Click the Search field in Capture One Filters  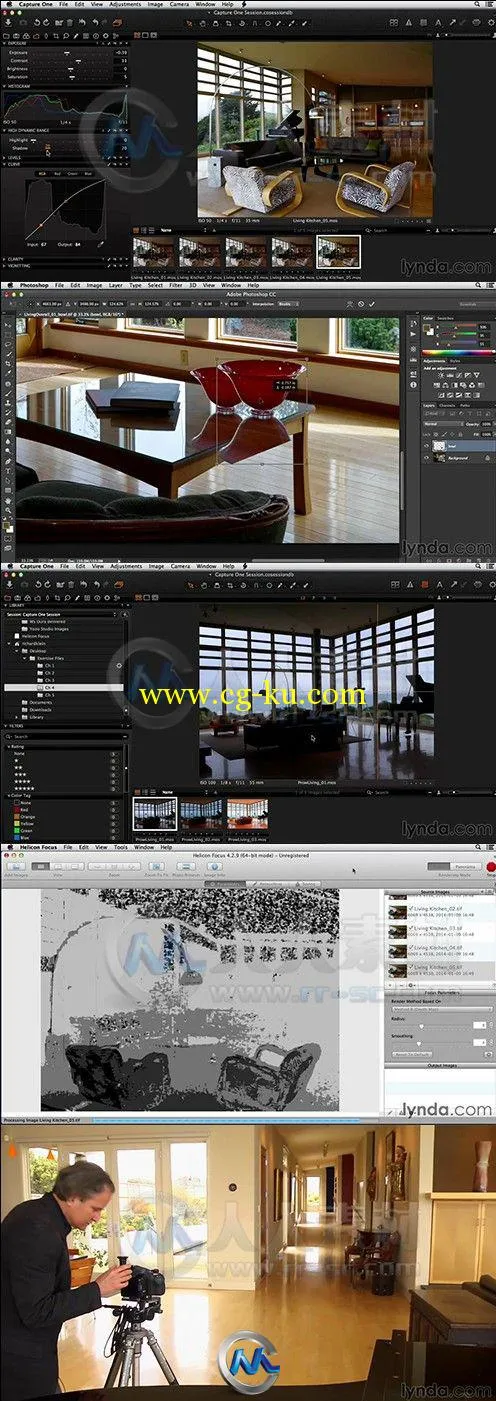[63, 737]
